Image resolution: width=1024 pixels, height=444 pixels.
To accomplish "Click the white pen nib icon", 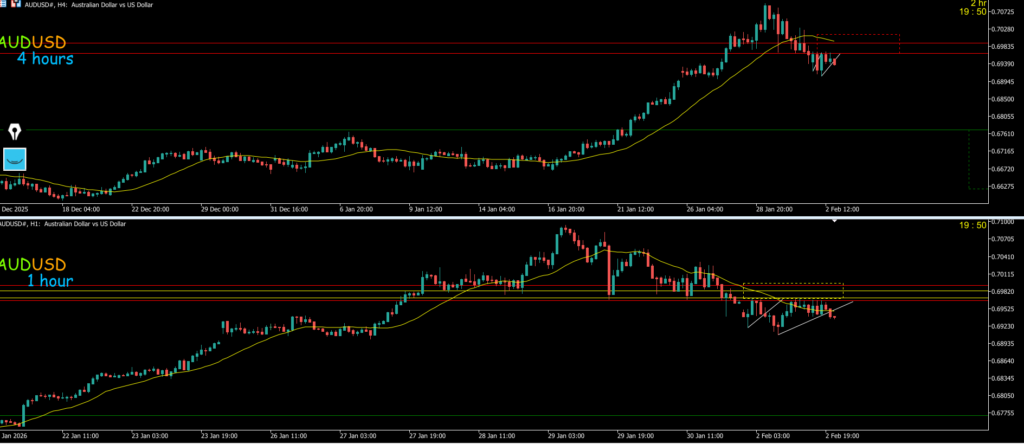I will pyautogui.click(x=17, y=131).
